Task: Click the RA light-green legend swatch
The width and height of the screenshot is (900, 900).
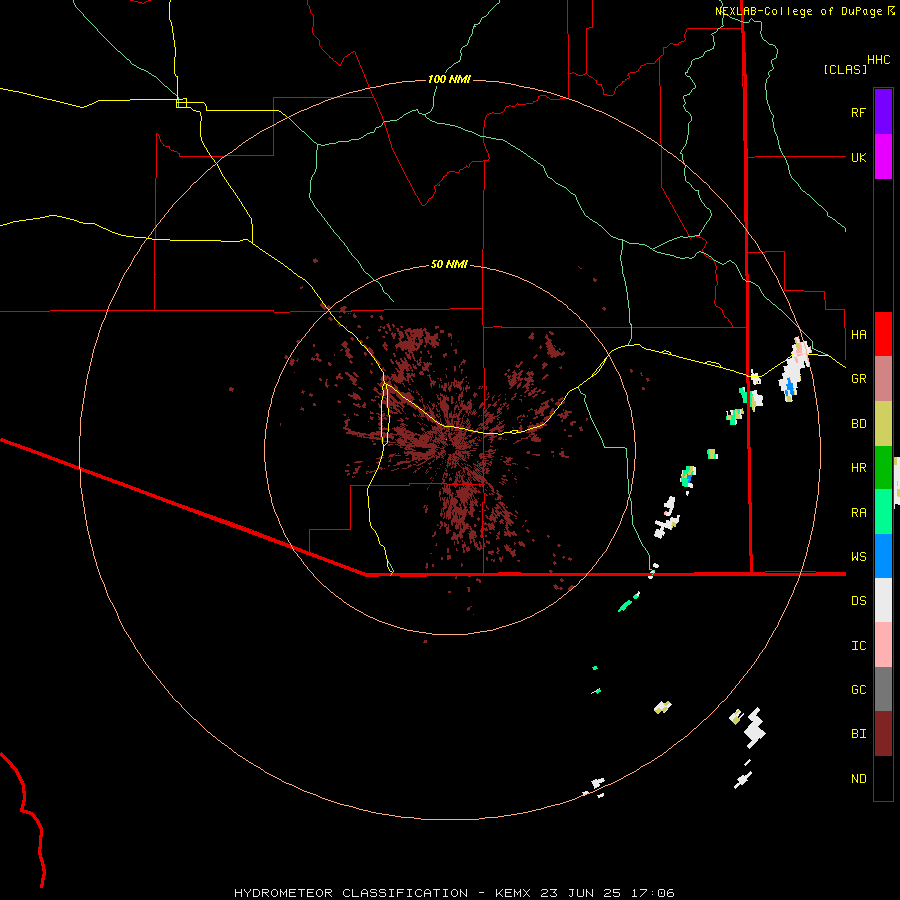Action: (883, 512)
